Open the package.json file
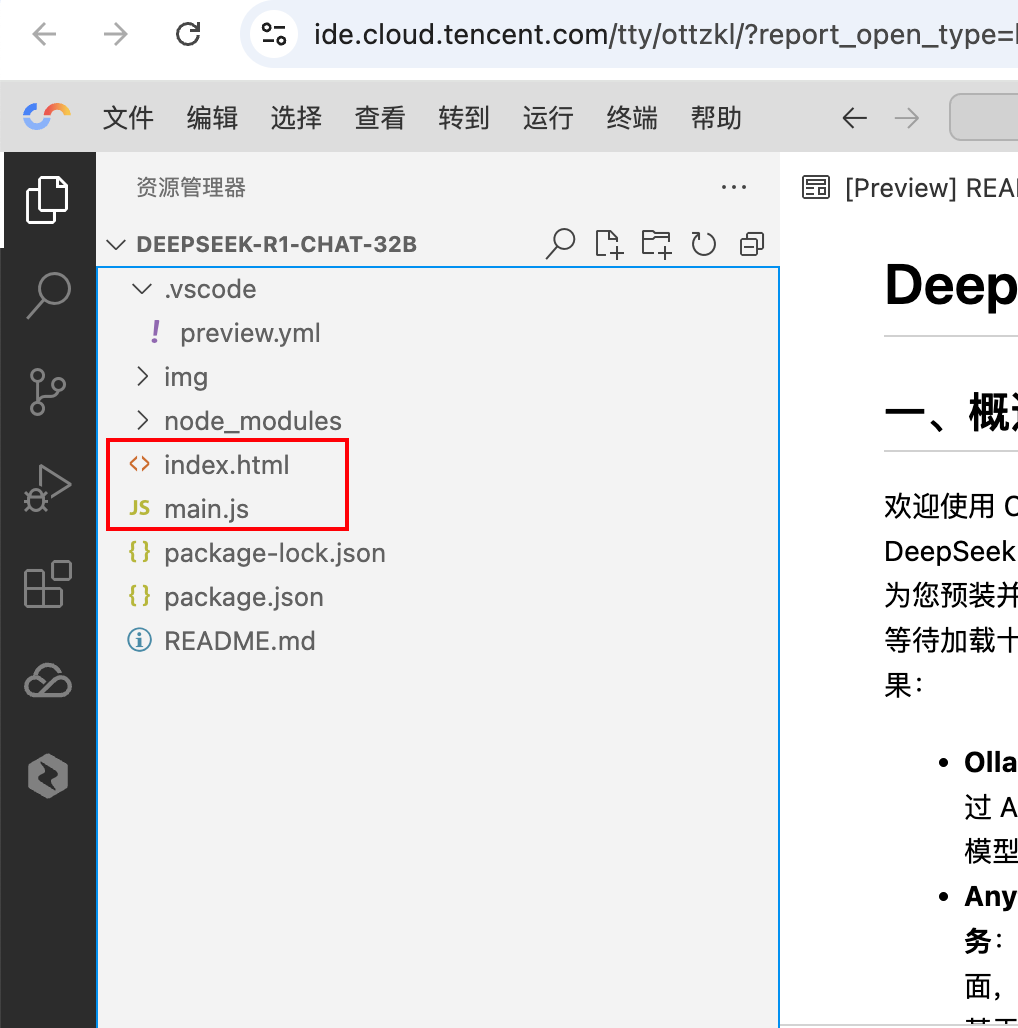Image resolution: width=1018 pixels, height=1028 pixels. click(243, 597)
